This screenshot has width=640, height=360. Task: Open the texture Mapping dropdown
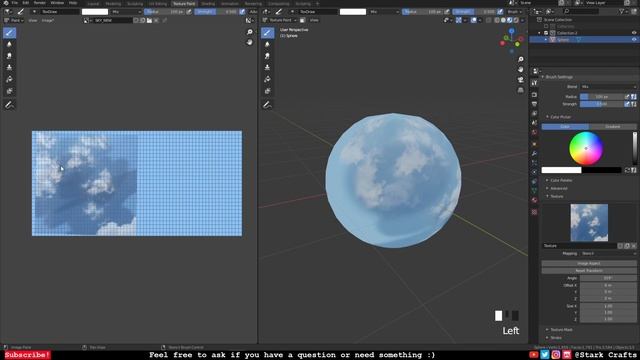pos(608,253)
